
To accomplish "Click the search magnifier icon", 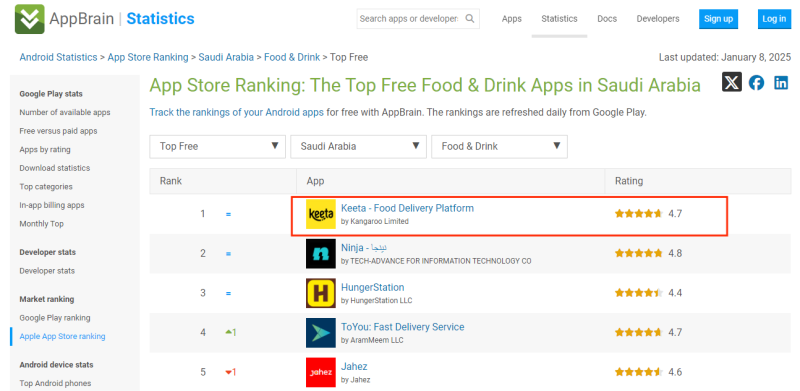I will click(x=470, y=19).
